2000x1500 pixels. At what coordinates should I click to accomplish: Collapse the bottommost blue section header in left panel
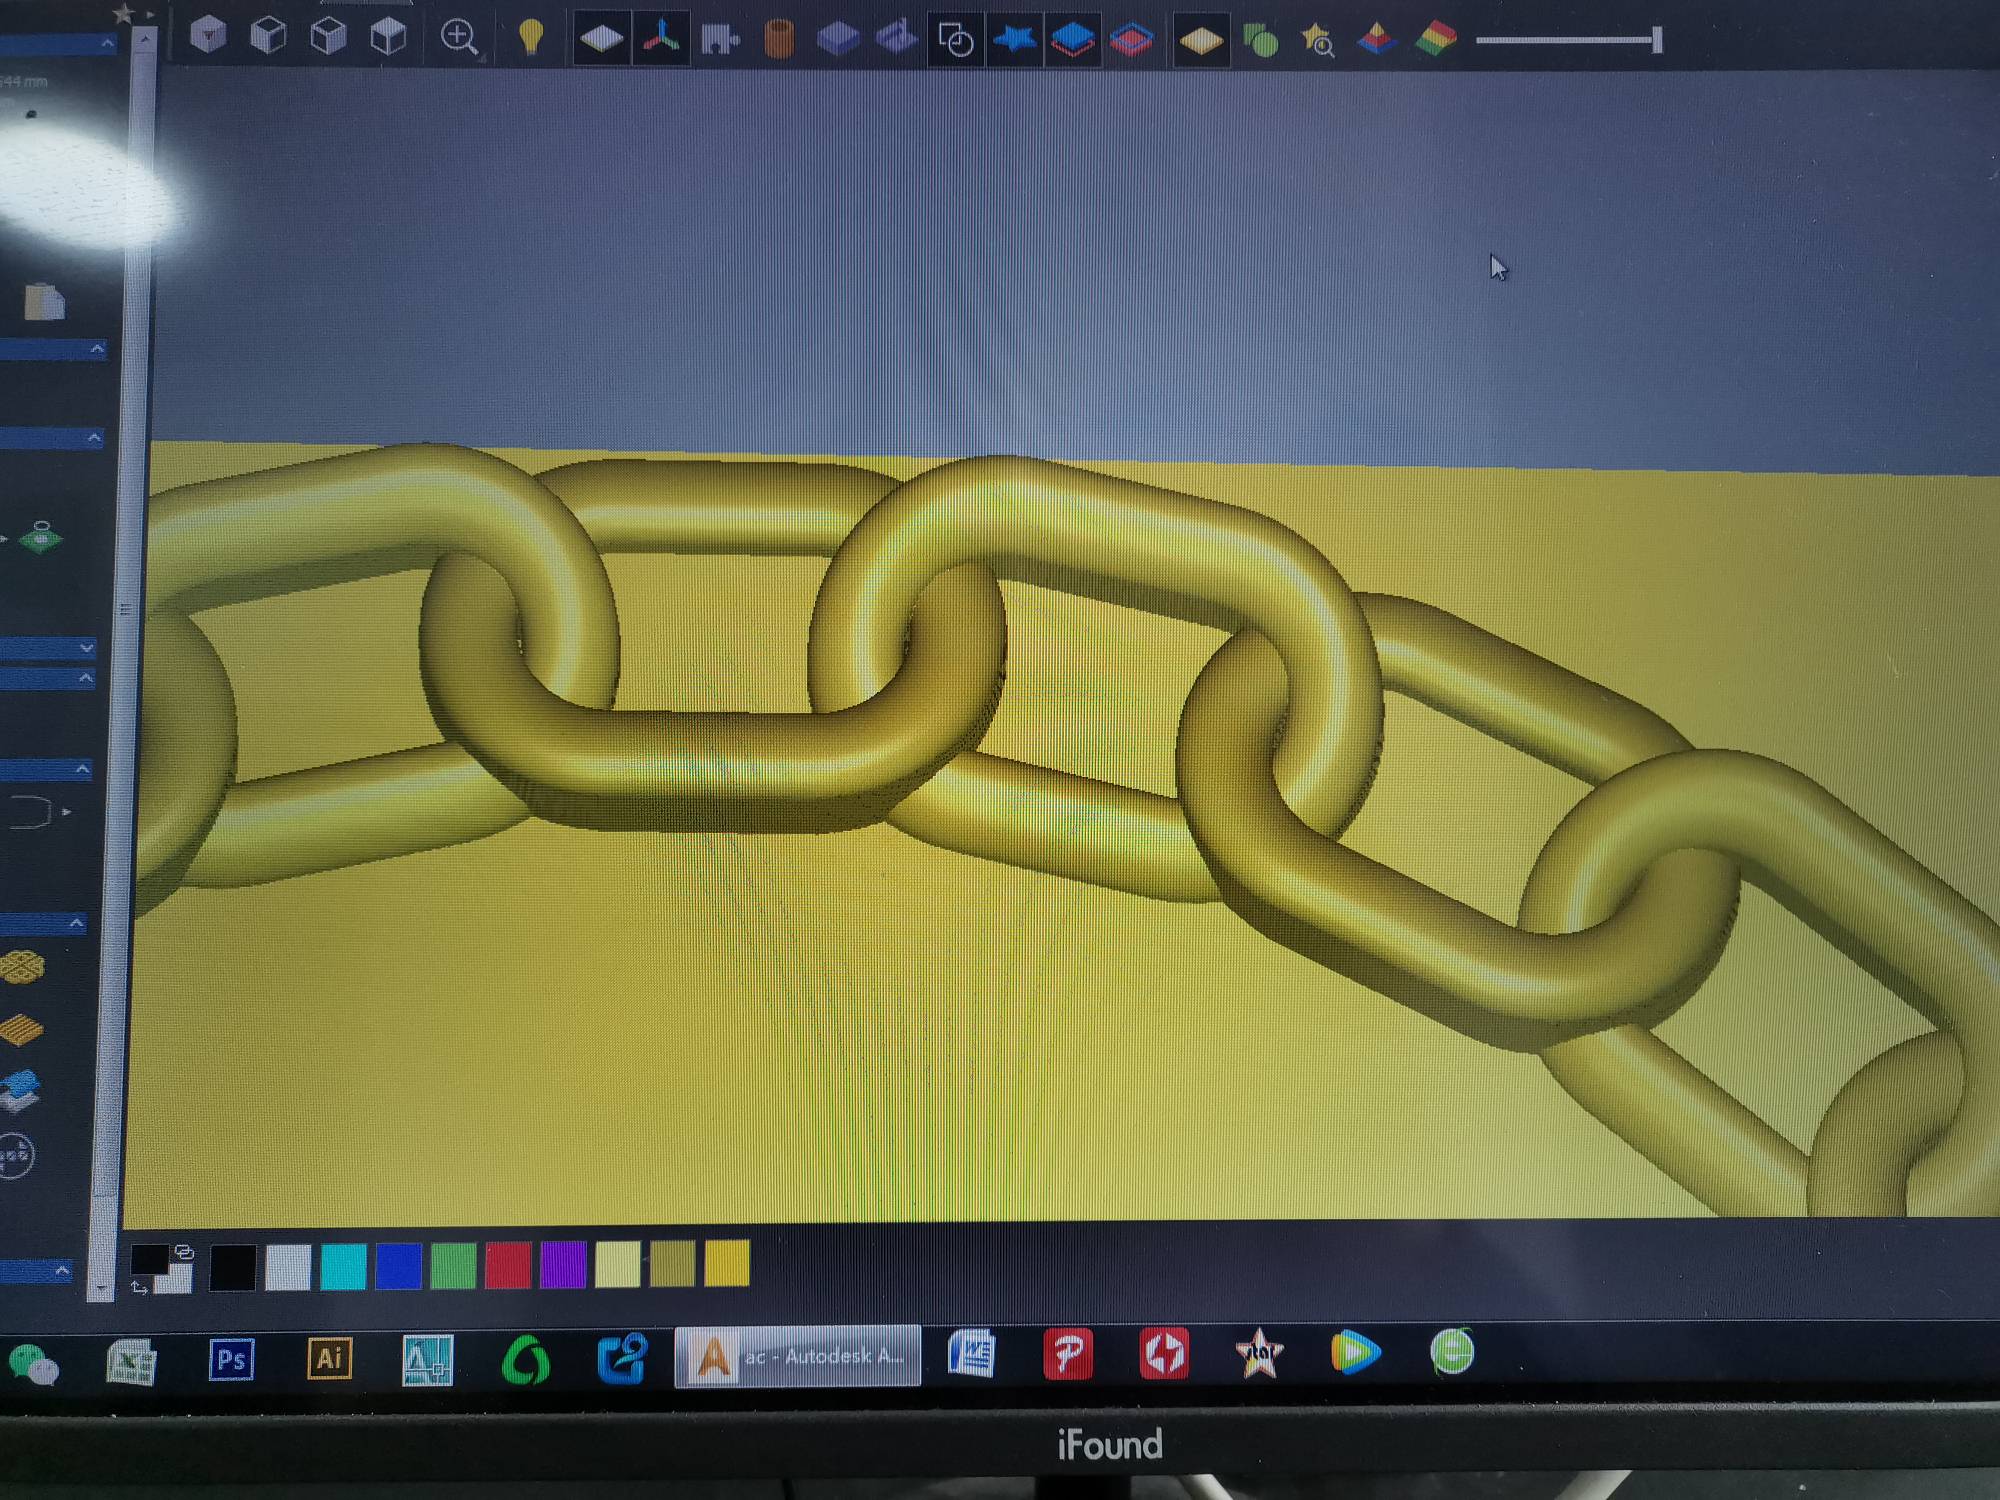[38, 1271]
